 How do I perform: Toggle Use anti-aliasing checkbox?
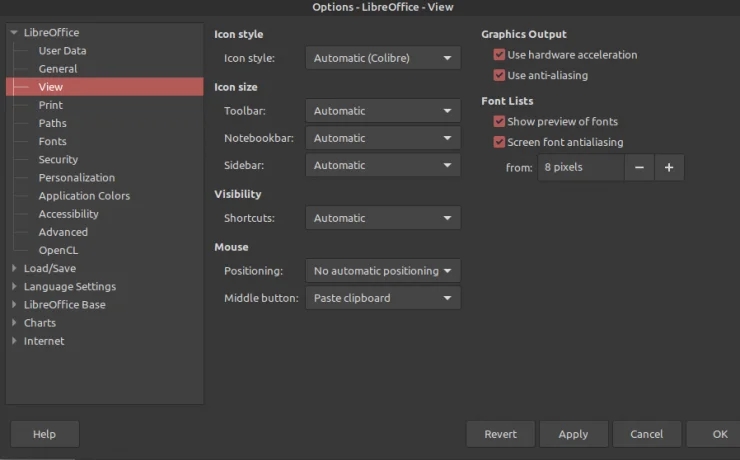point(499,75)
